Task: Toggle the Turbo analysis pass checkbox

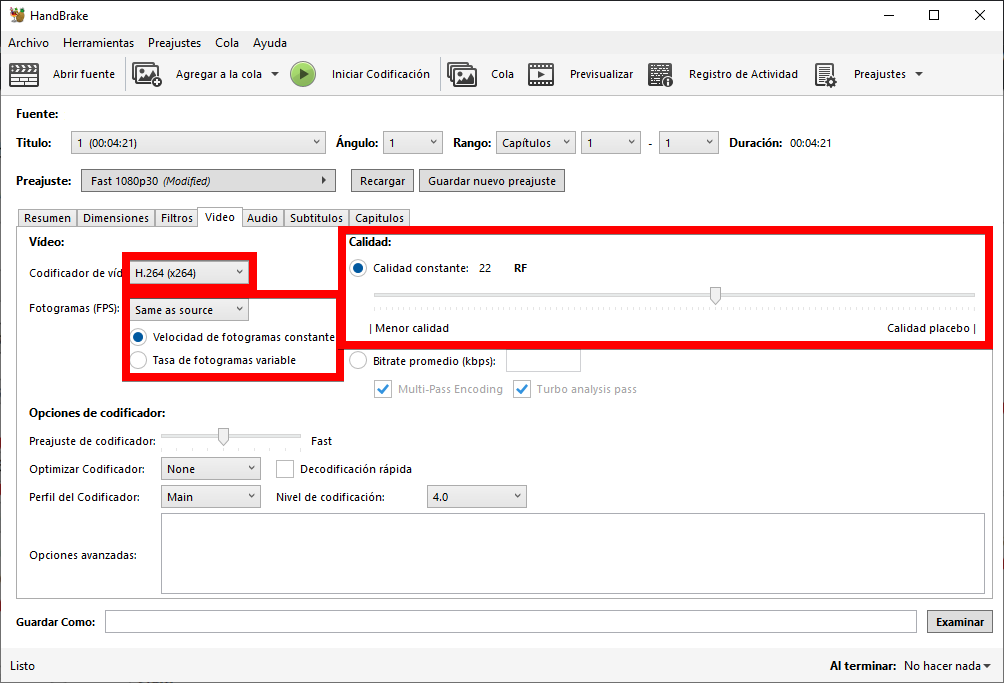Action: point(522,389)
